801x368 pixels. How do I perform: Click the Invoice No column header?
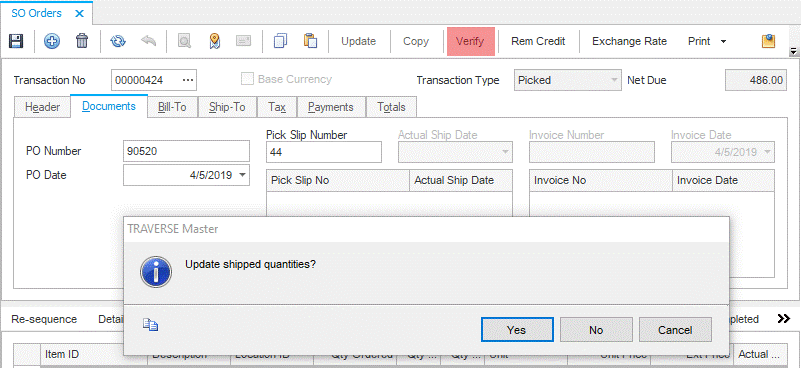tap(601, 180)
